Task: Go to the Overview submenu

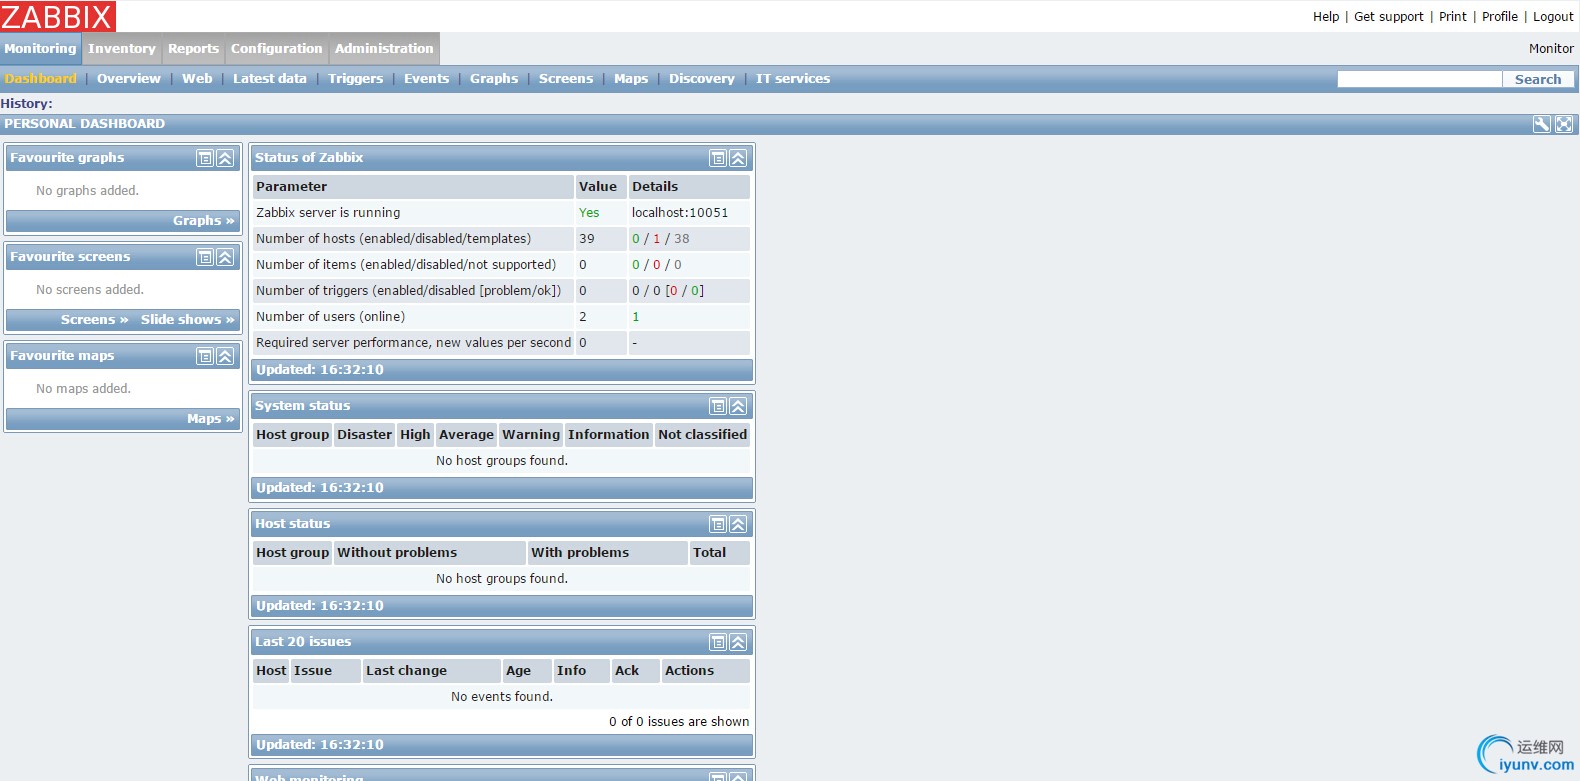Action: coord(129,79)
